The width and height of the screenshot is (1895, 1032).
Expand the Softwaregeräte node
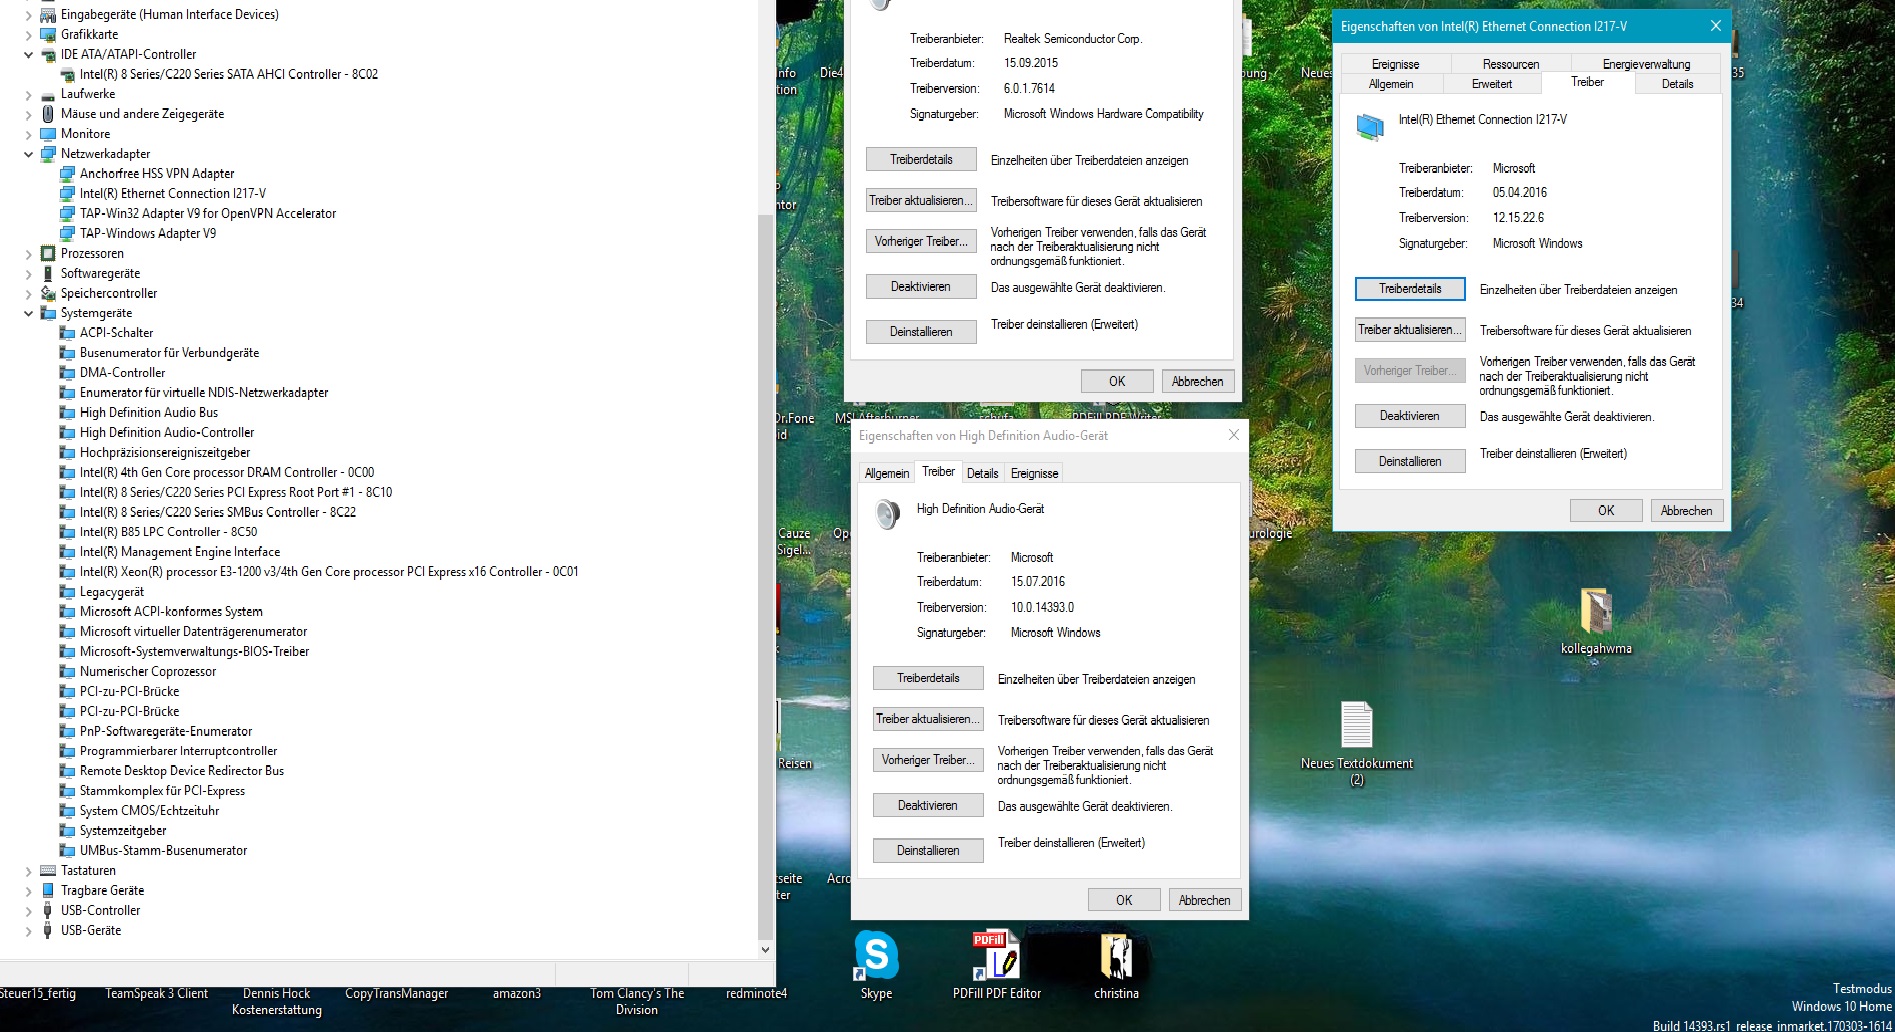pos(28,273)
